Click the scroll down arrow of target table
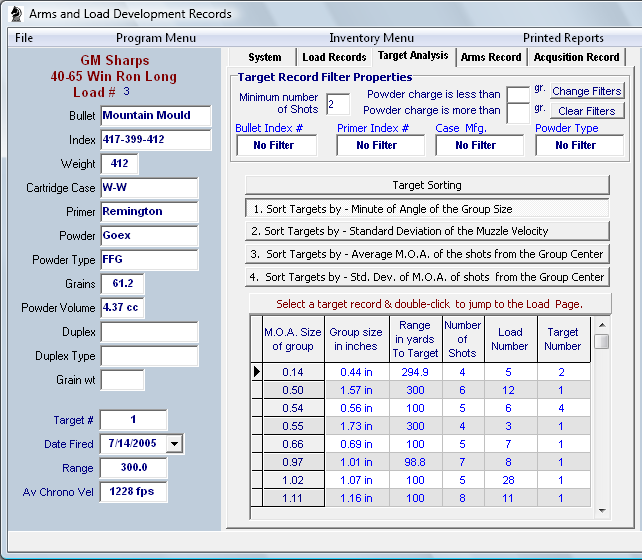This screenshot has width=642, height=560. pyautogui.click(x=602, y=510)
